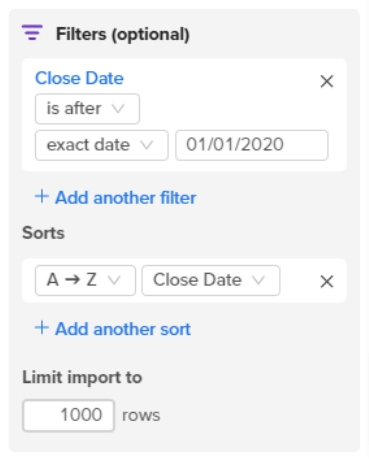Image resolution: width=369 pixels, height=462 pixels.
Task: Click the plus icon beside Add another filter
Action: click(42, 196)
